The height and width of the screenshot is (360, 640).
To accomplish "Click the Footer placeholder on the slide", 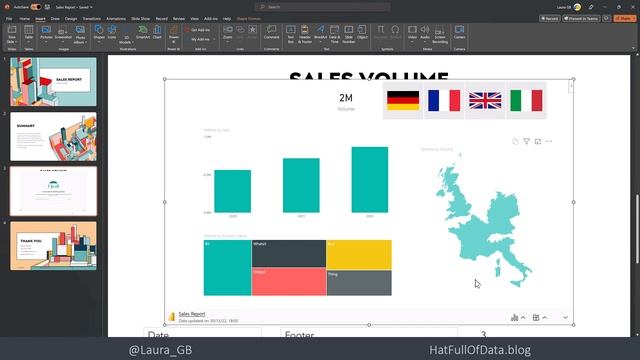I will coord(369,333).
